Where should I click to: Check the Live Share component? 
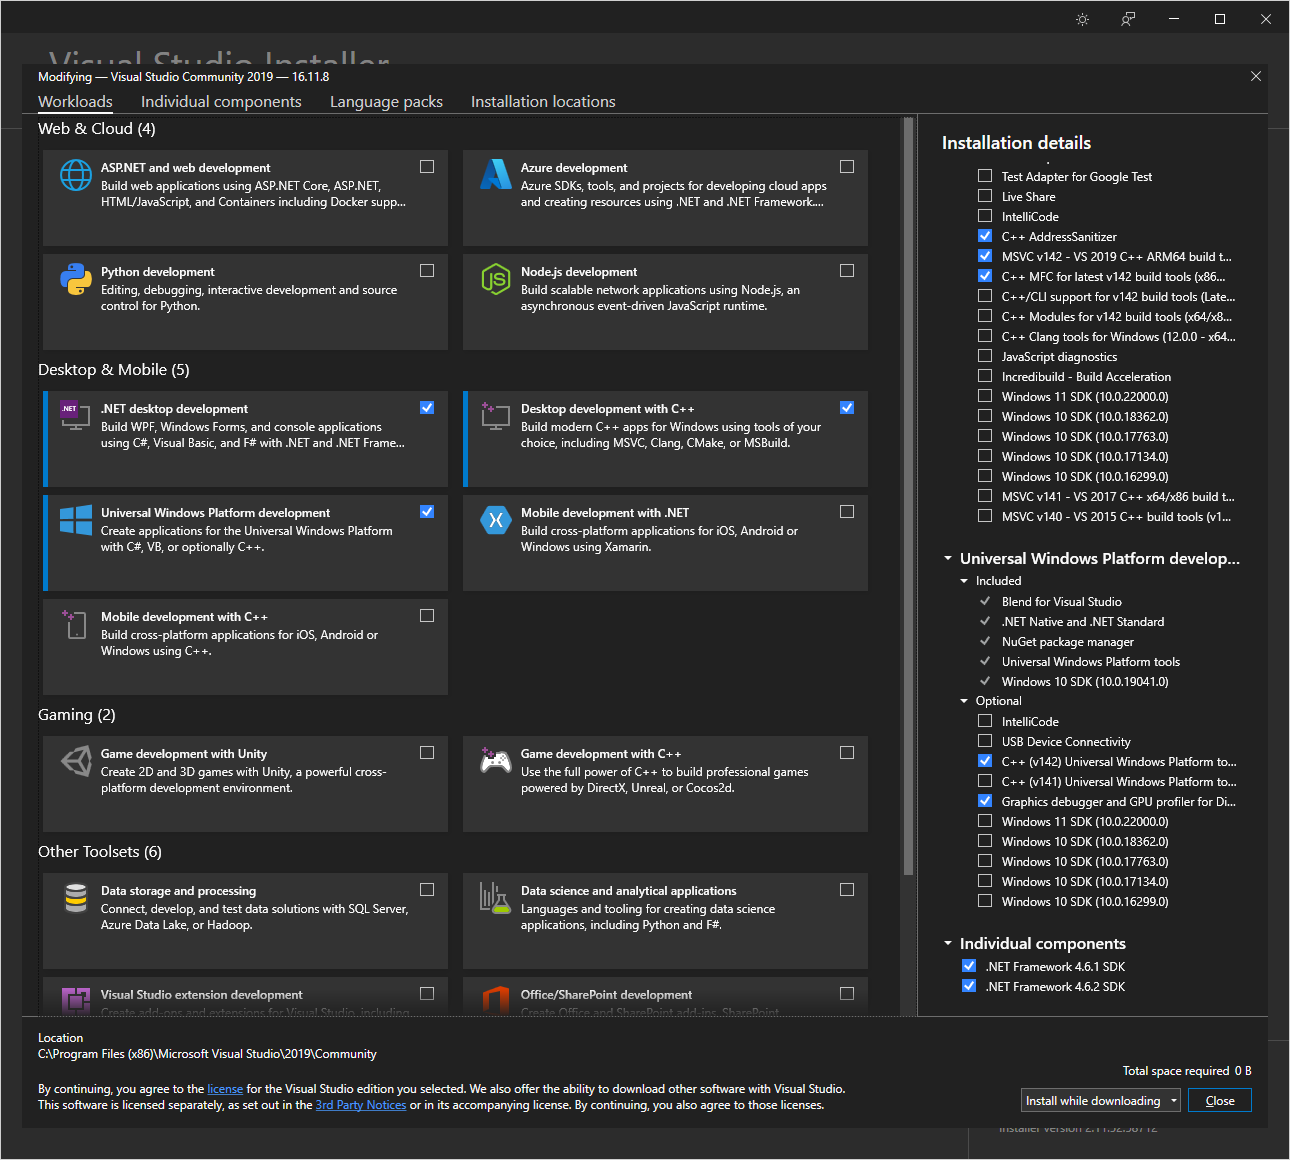click(x=985, y=196)
